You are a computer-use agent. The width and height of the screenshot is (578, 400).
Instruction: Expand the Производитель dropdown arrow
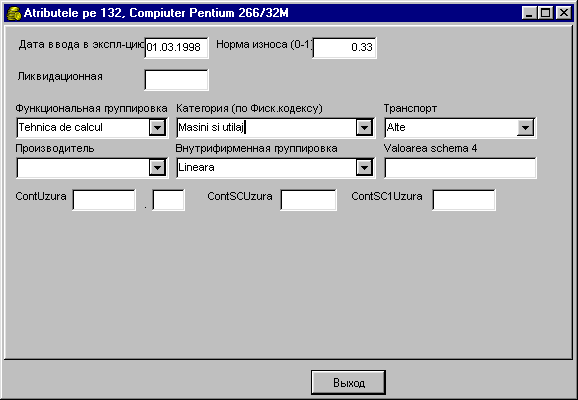pyautogui.click(x=157, y=168)
